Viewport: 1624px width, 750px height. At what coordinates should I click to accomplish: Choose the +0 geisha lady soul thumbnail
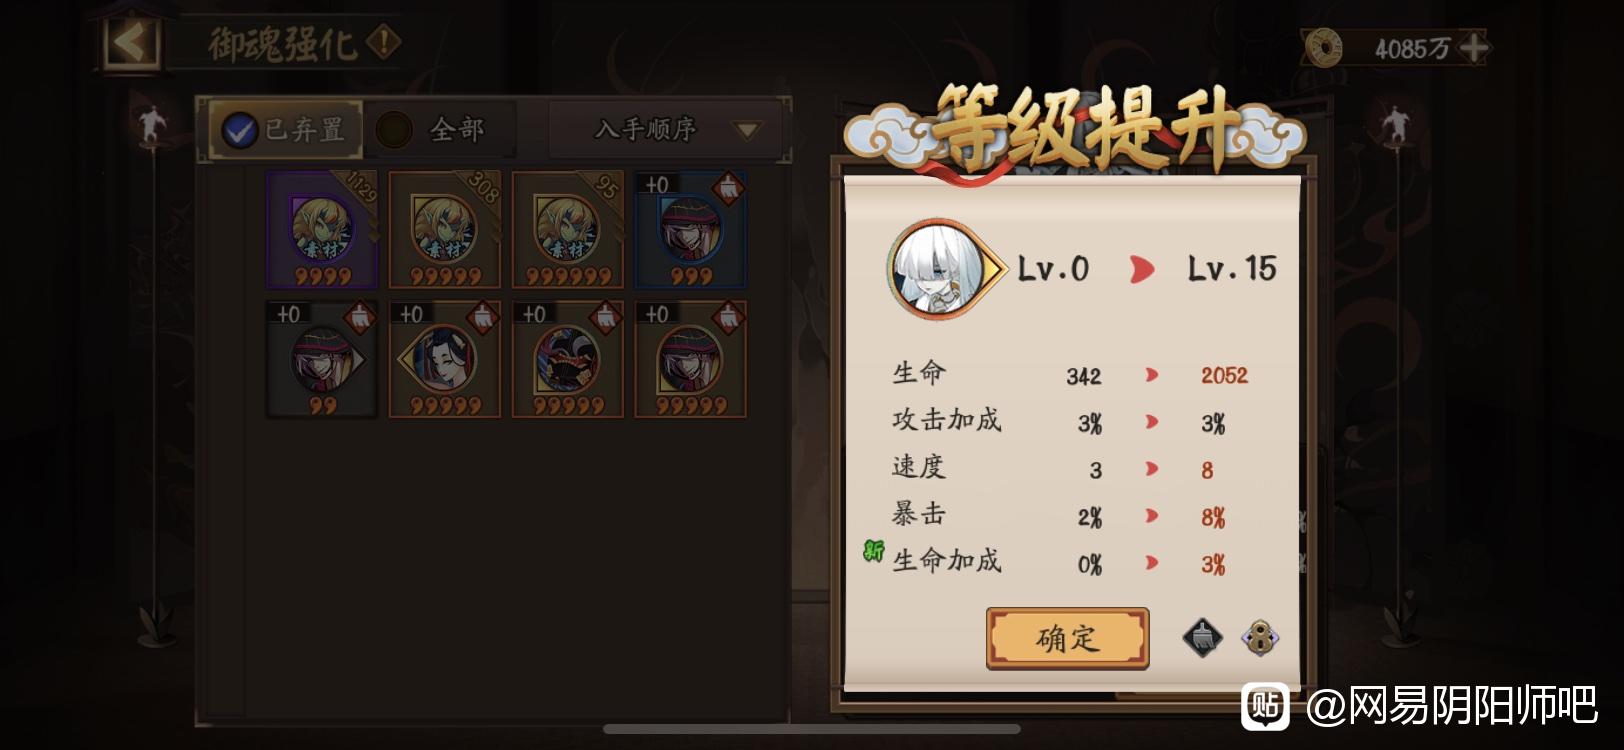pos(445,359)
